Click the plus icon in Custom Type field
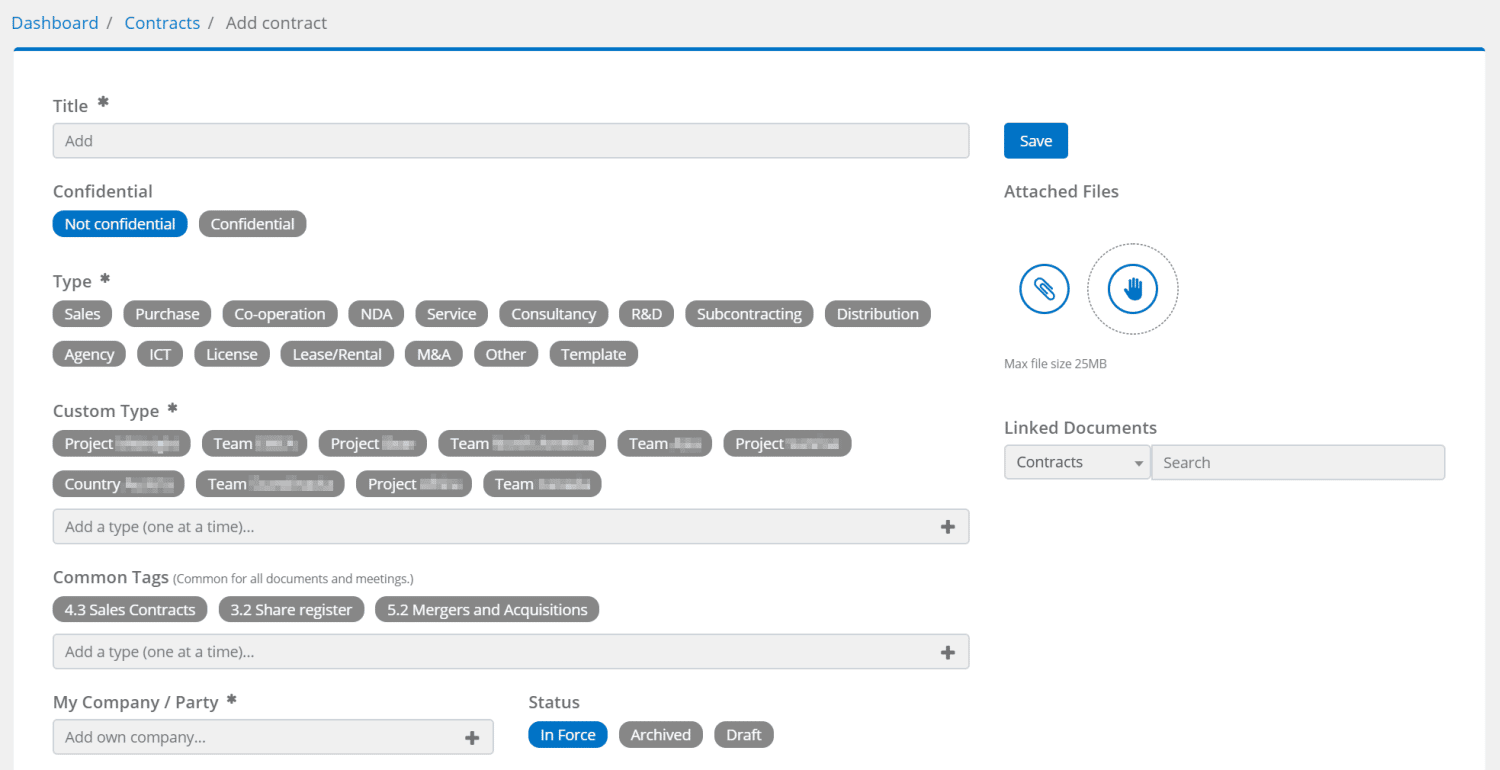 (947, 526)
